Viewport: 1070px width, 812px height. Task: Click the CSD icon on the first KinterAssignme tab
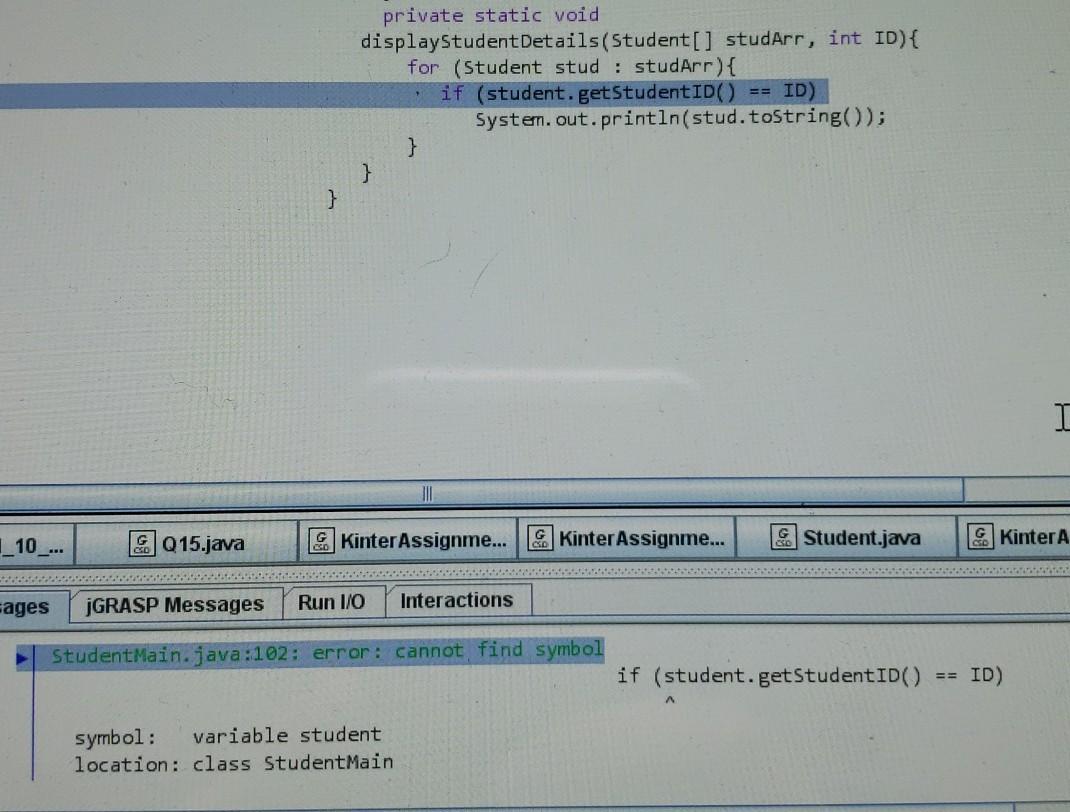coord(320,537)
